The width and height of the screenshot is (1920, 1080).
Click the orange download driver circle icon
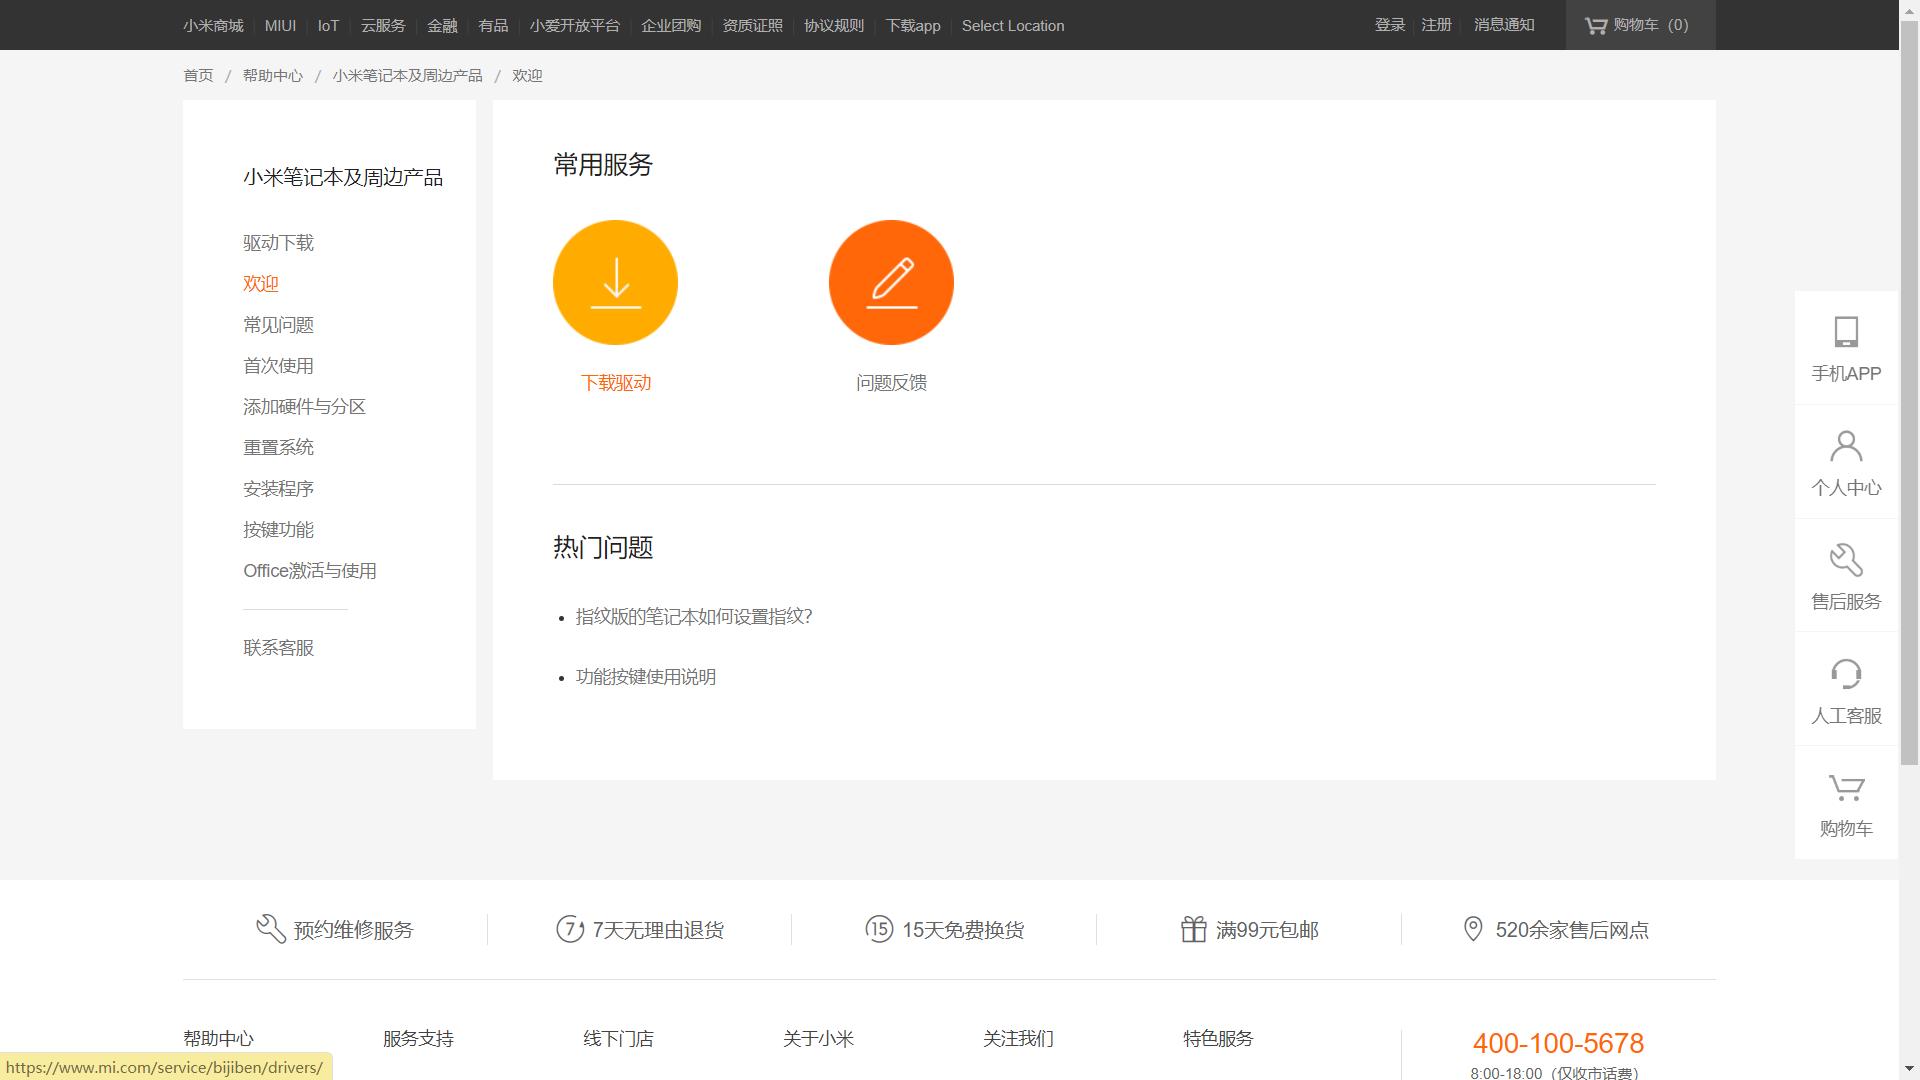tap(615, 283)
